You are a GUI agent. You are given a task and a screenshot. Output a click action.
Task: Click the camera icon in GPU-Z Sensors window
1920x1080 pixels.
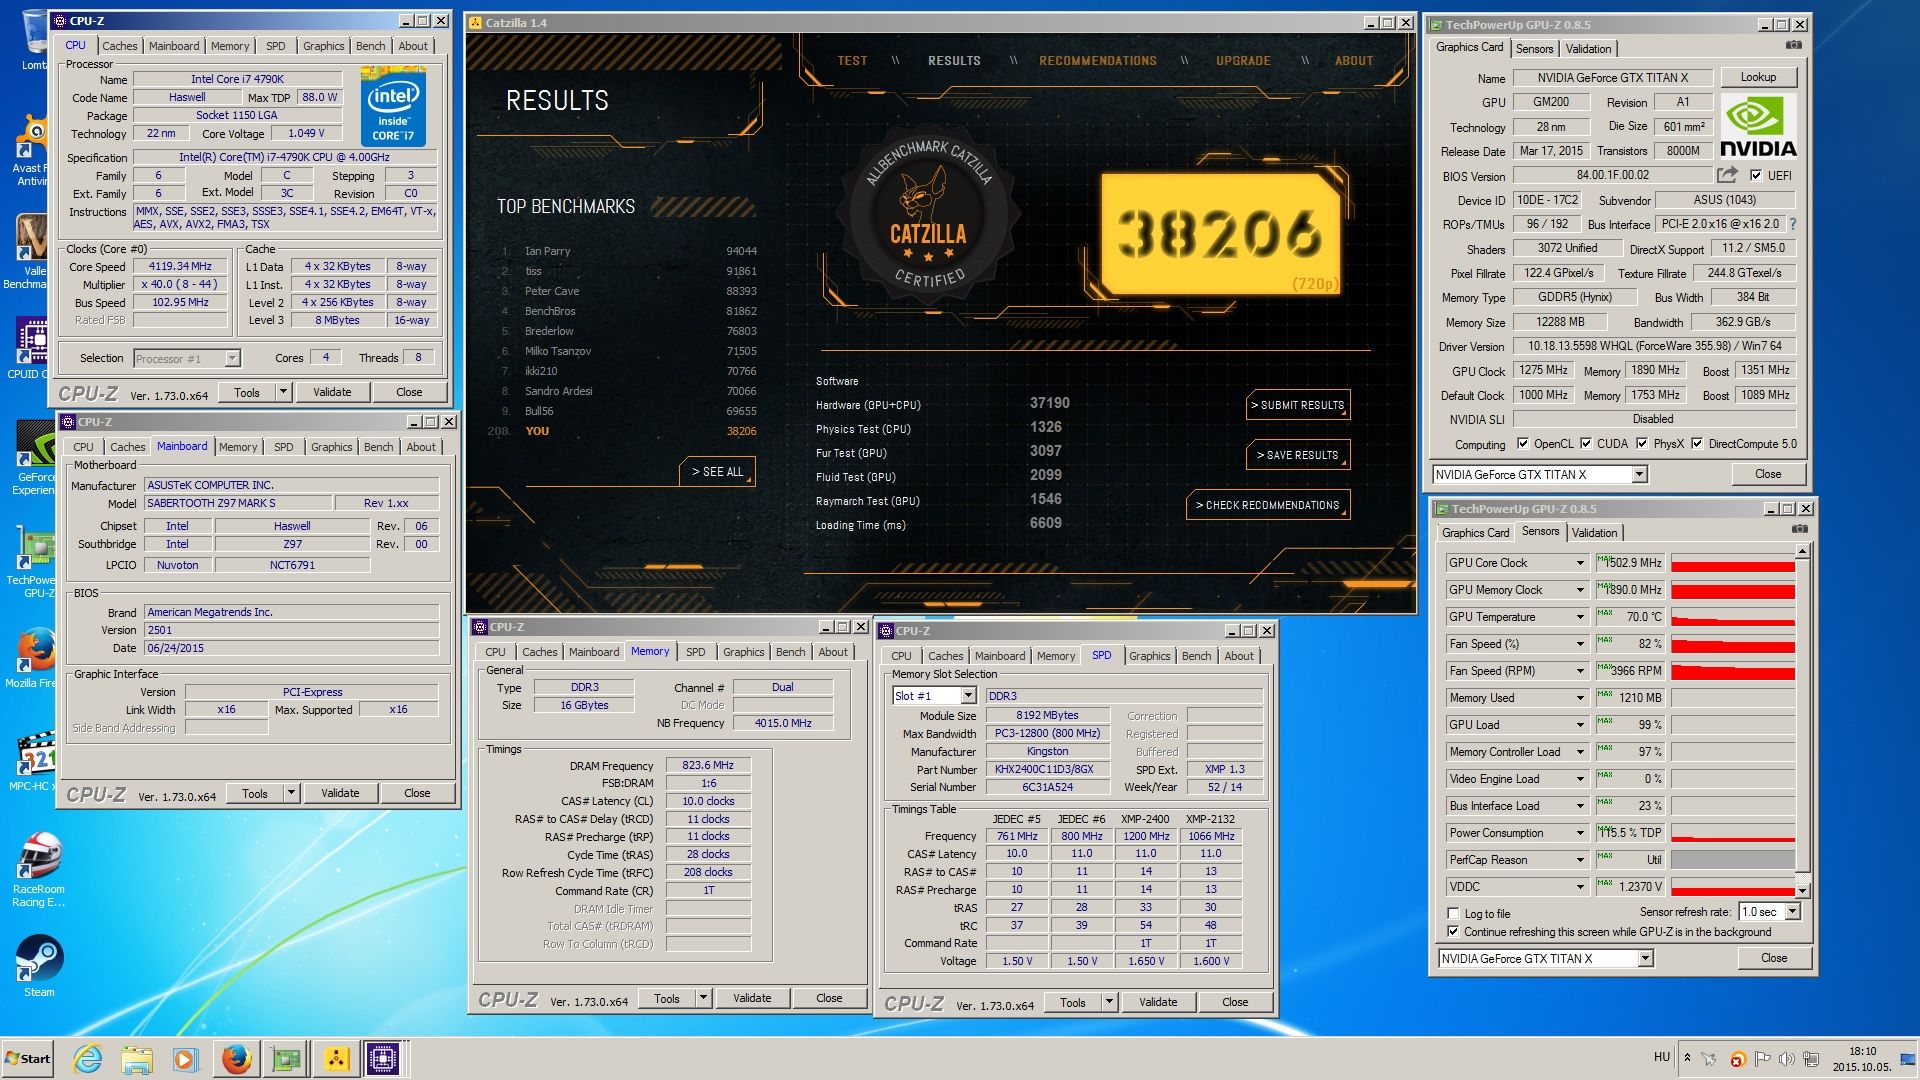(x=1800, y=529)
